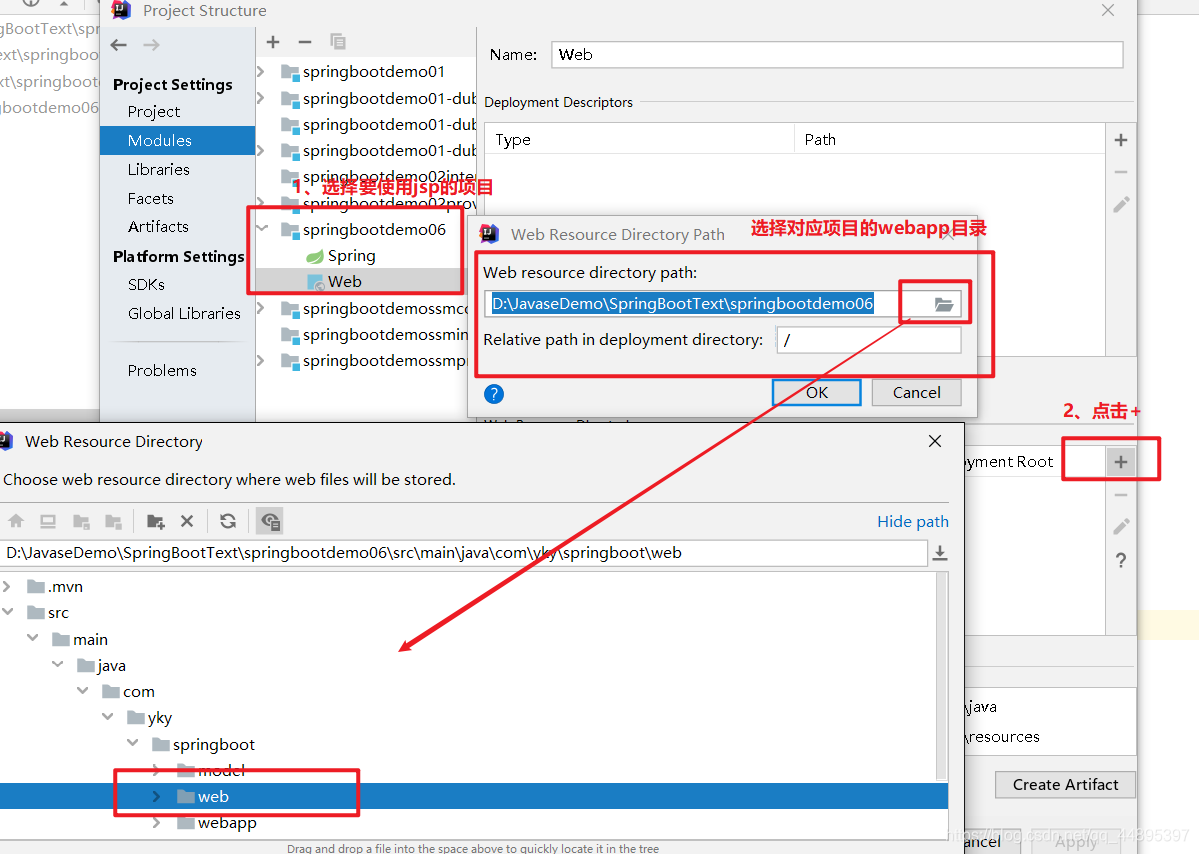Open help in Web Resource Directory Path dialog
The width and height of the screenshot is (1199, 854).
coord(494,394)
